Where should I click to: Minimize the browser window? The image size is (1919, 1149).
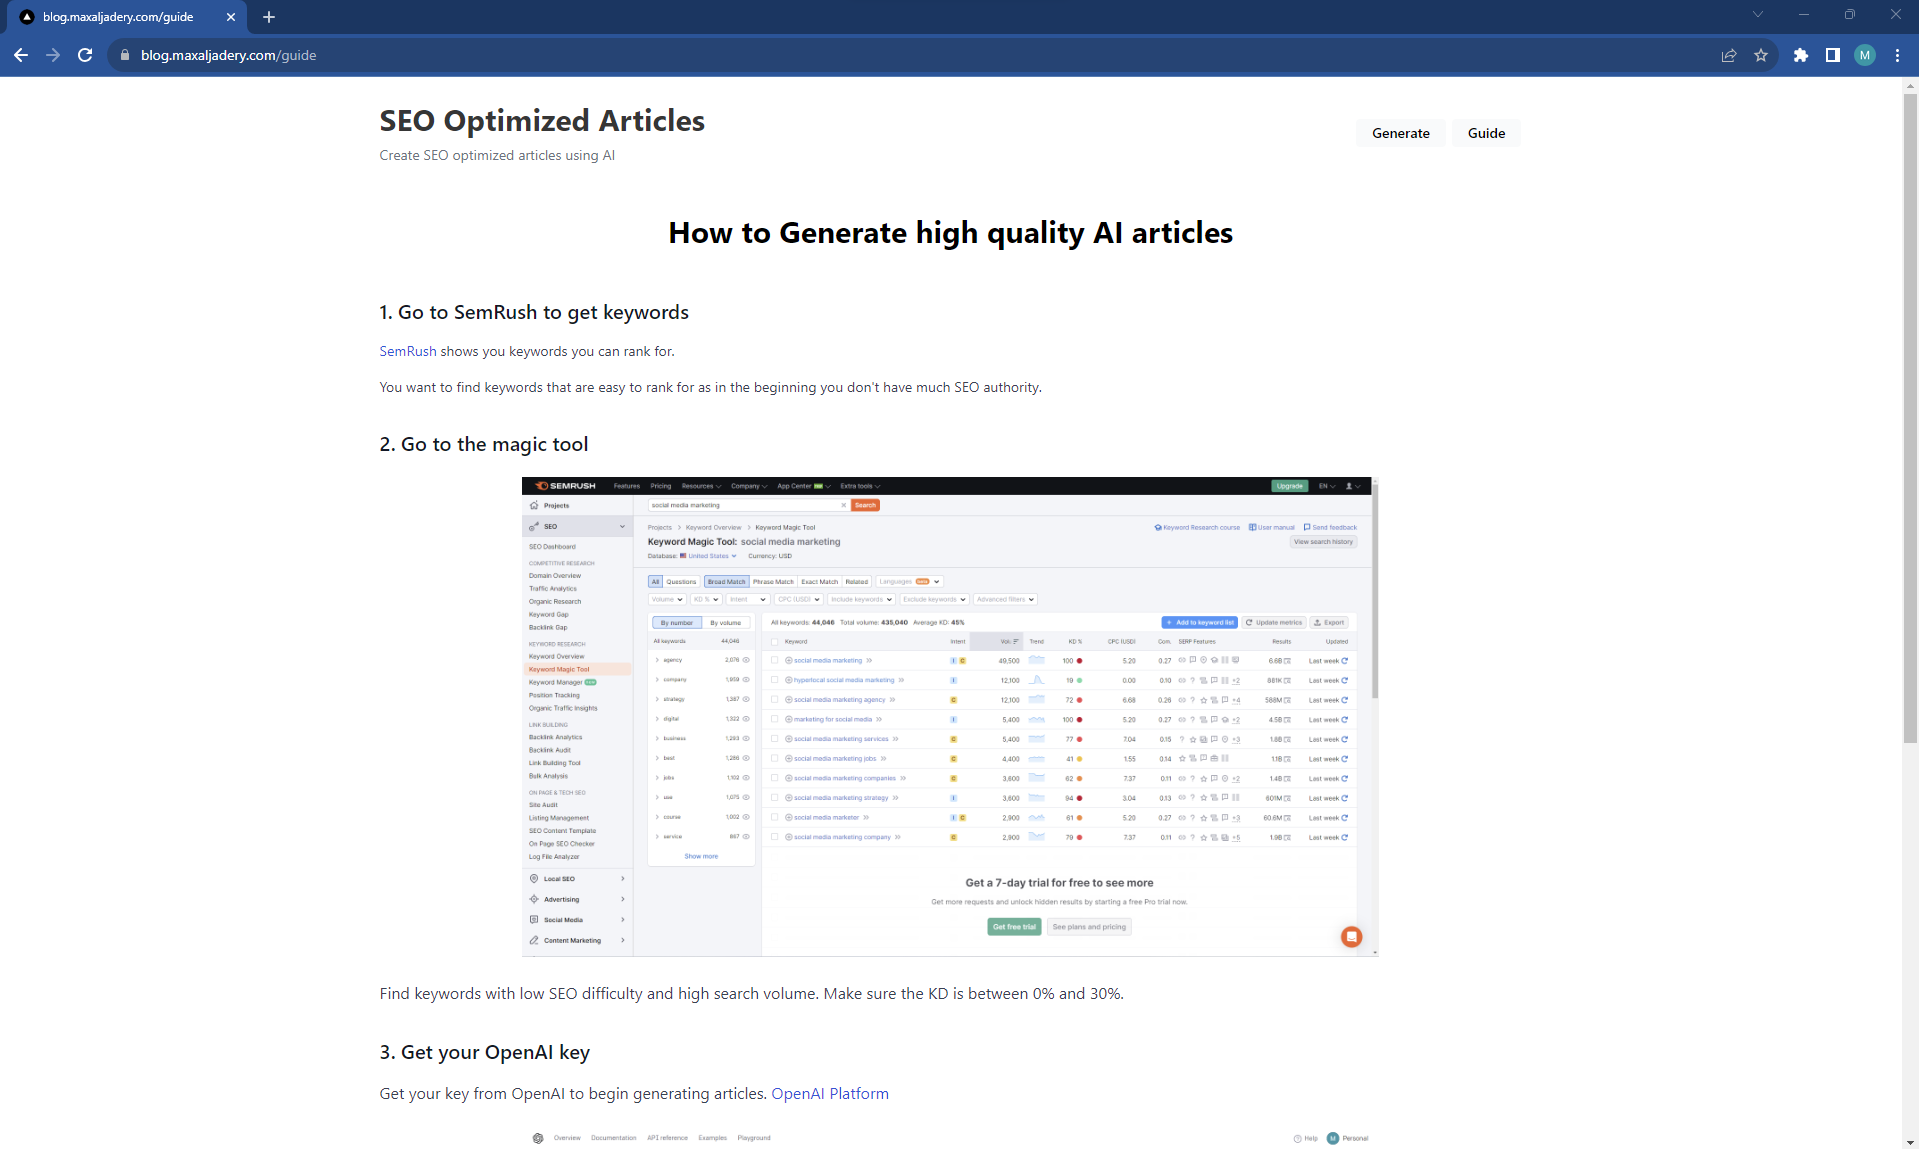point(1803,14)
